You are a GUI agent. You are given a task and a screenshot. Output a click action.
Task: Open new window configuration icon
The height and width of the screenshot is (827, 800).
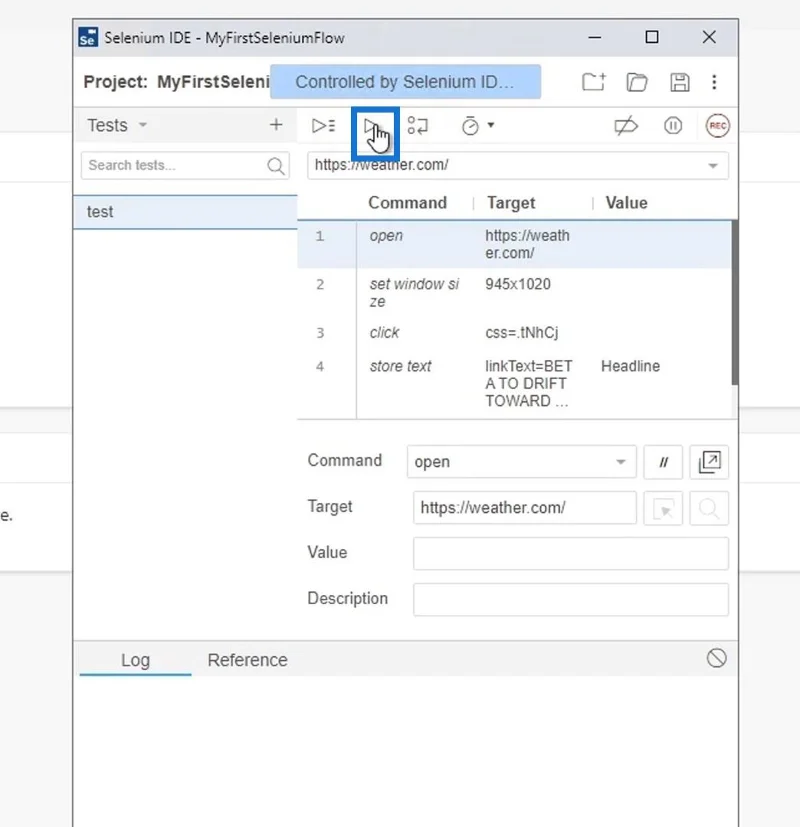tap(709, 462)
